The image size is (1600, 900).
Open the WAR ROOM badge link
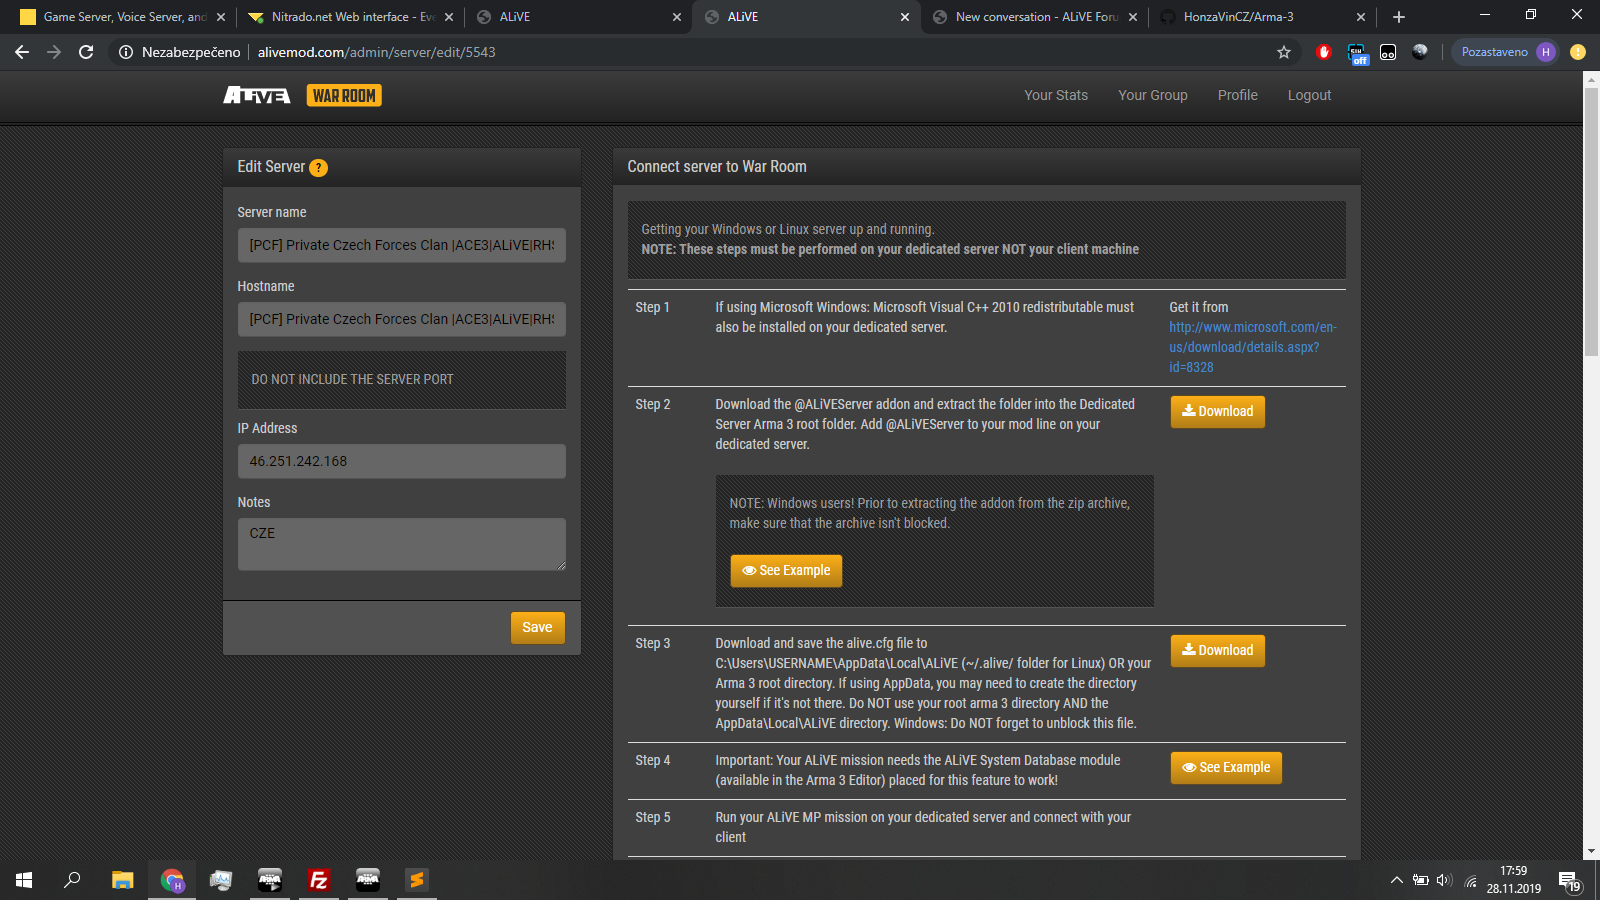coord(344,95)
